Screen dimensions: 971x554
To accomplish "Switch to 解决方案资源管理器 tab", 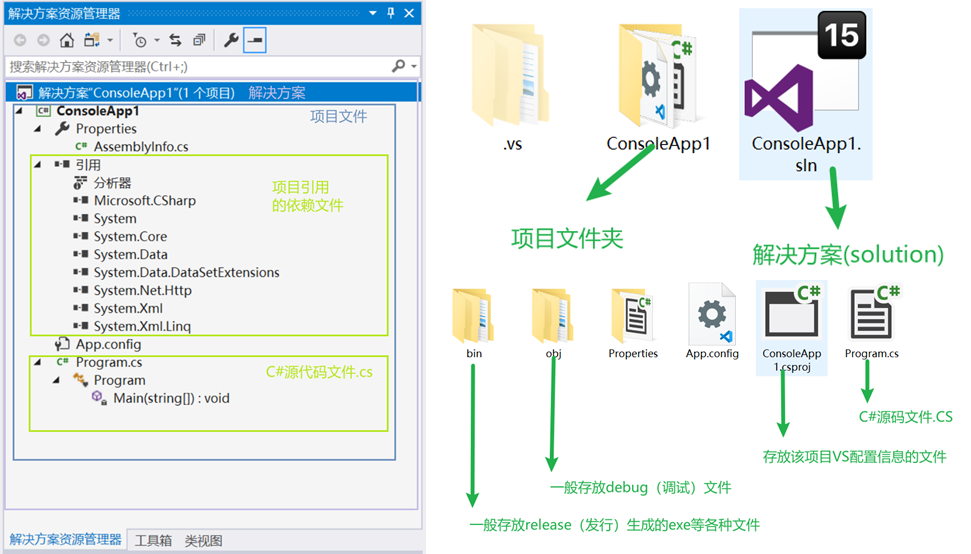I will tap(65, 540).
